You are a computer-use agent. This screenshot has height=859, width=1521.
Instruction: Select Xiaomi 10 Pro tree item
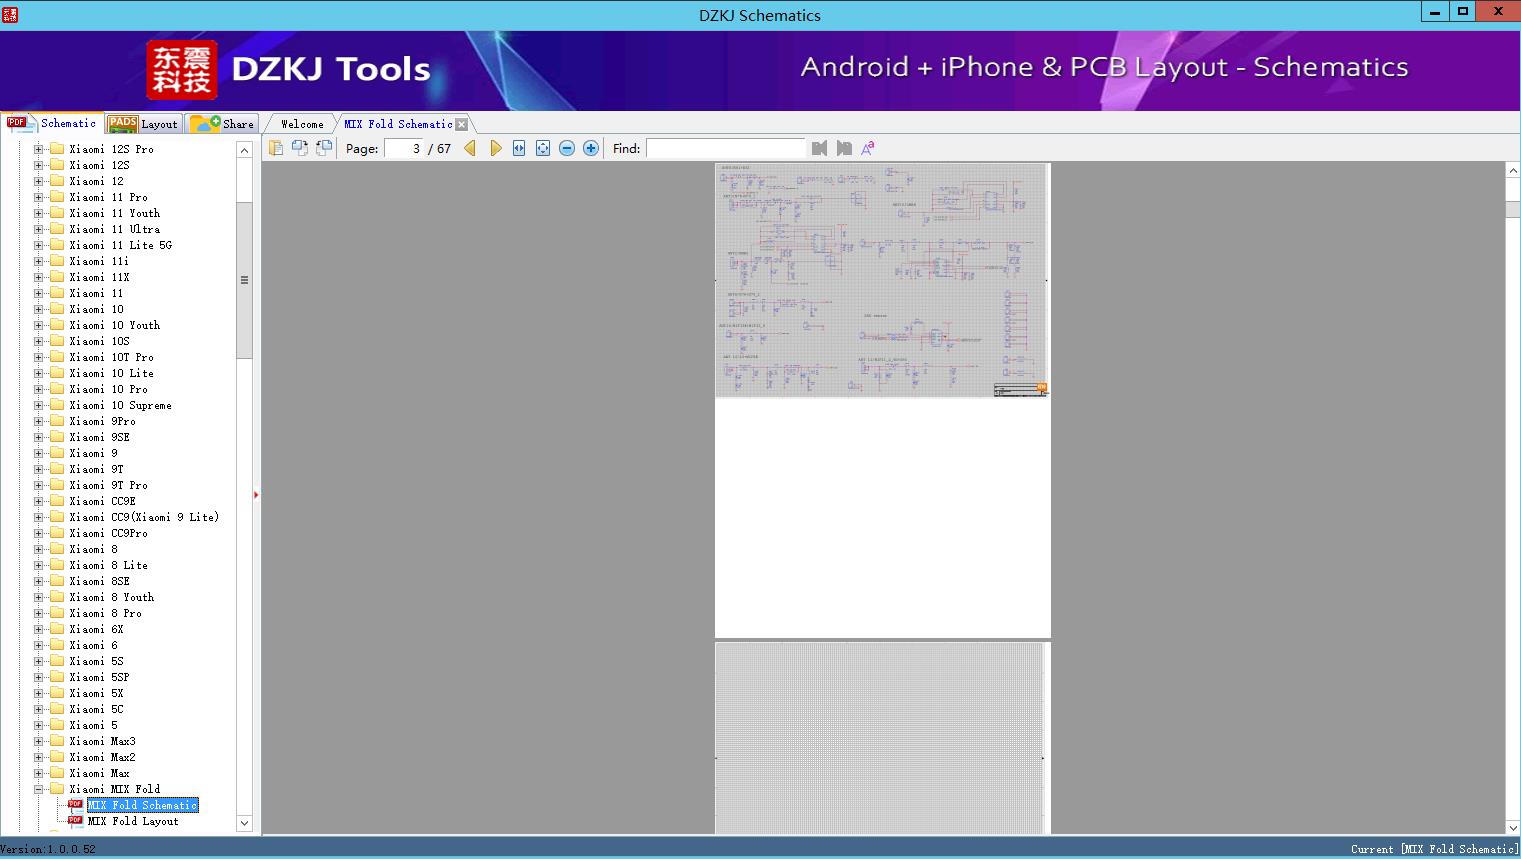pos(108,389)
